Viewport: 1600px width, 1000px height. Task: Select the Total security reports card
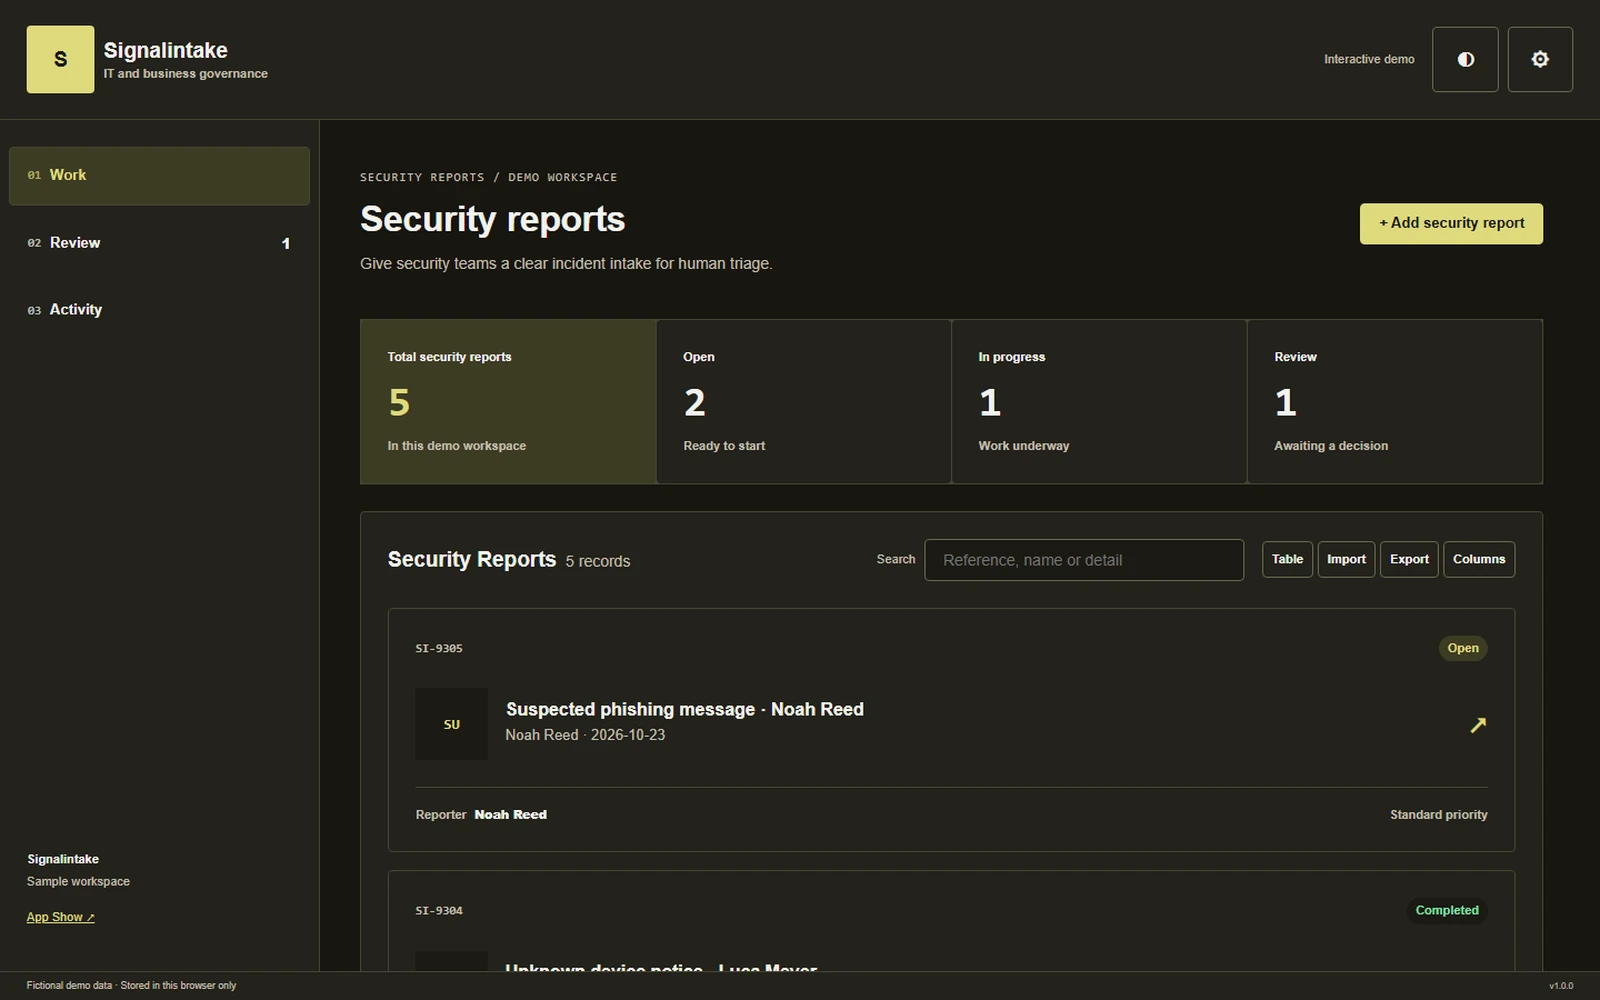click(x=508, y=401)
